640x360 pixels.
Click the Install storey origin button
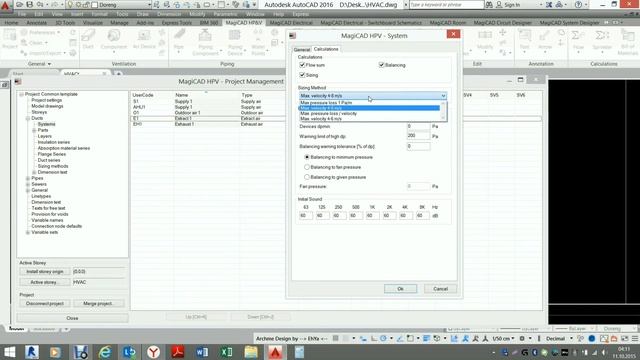click(45, 271)
